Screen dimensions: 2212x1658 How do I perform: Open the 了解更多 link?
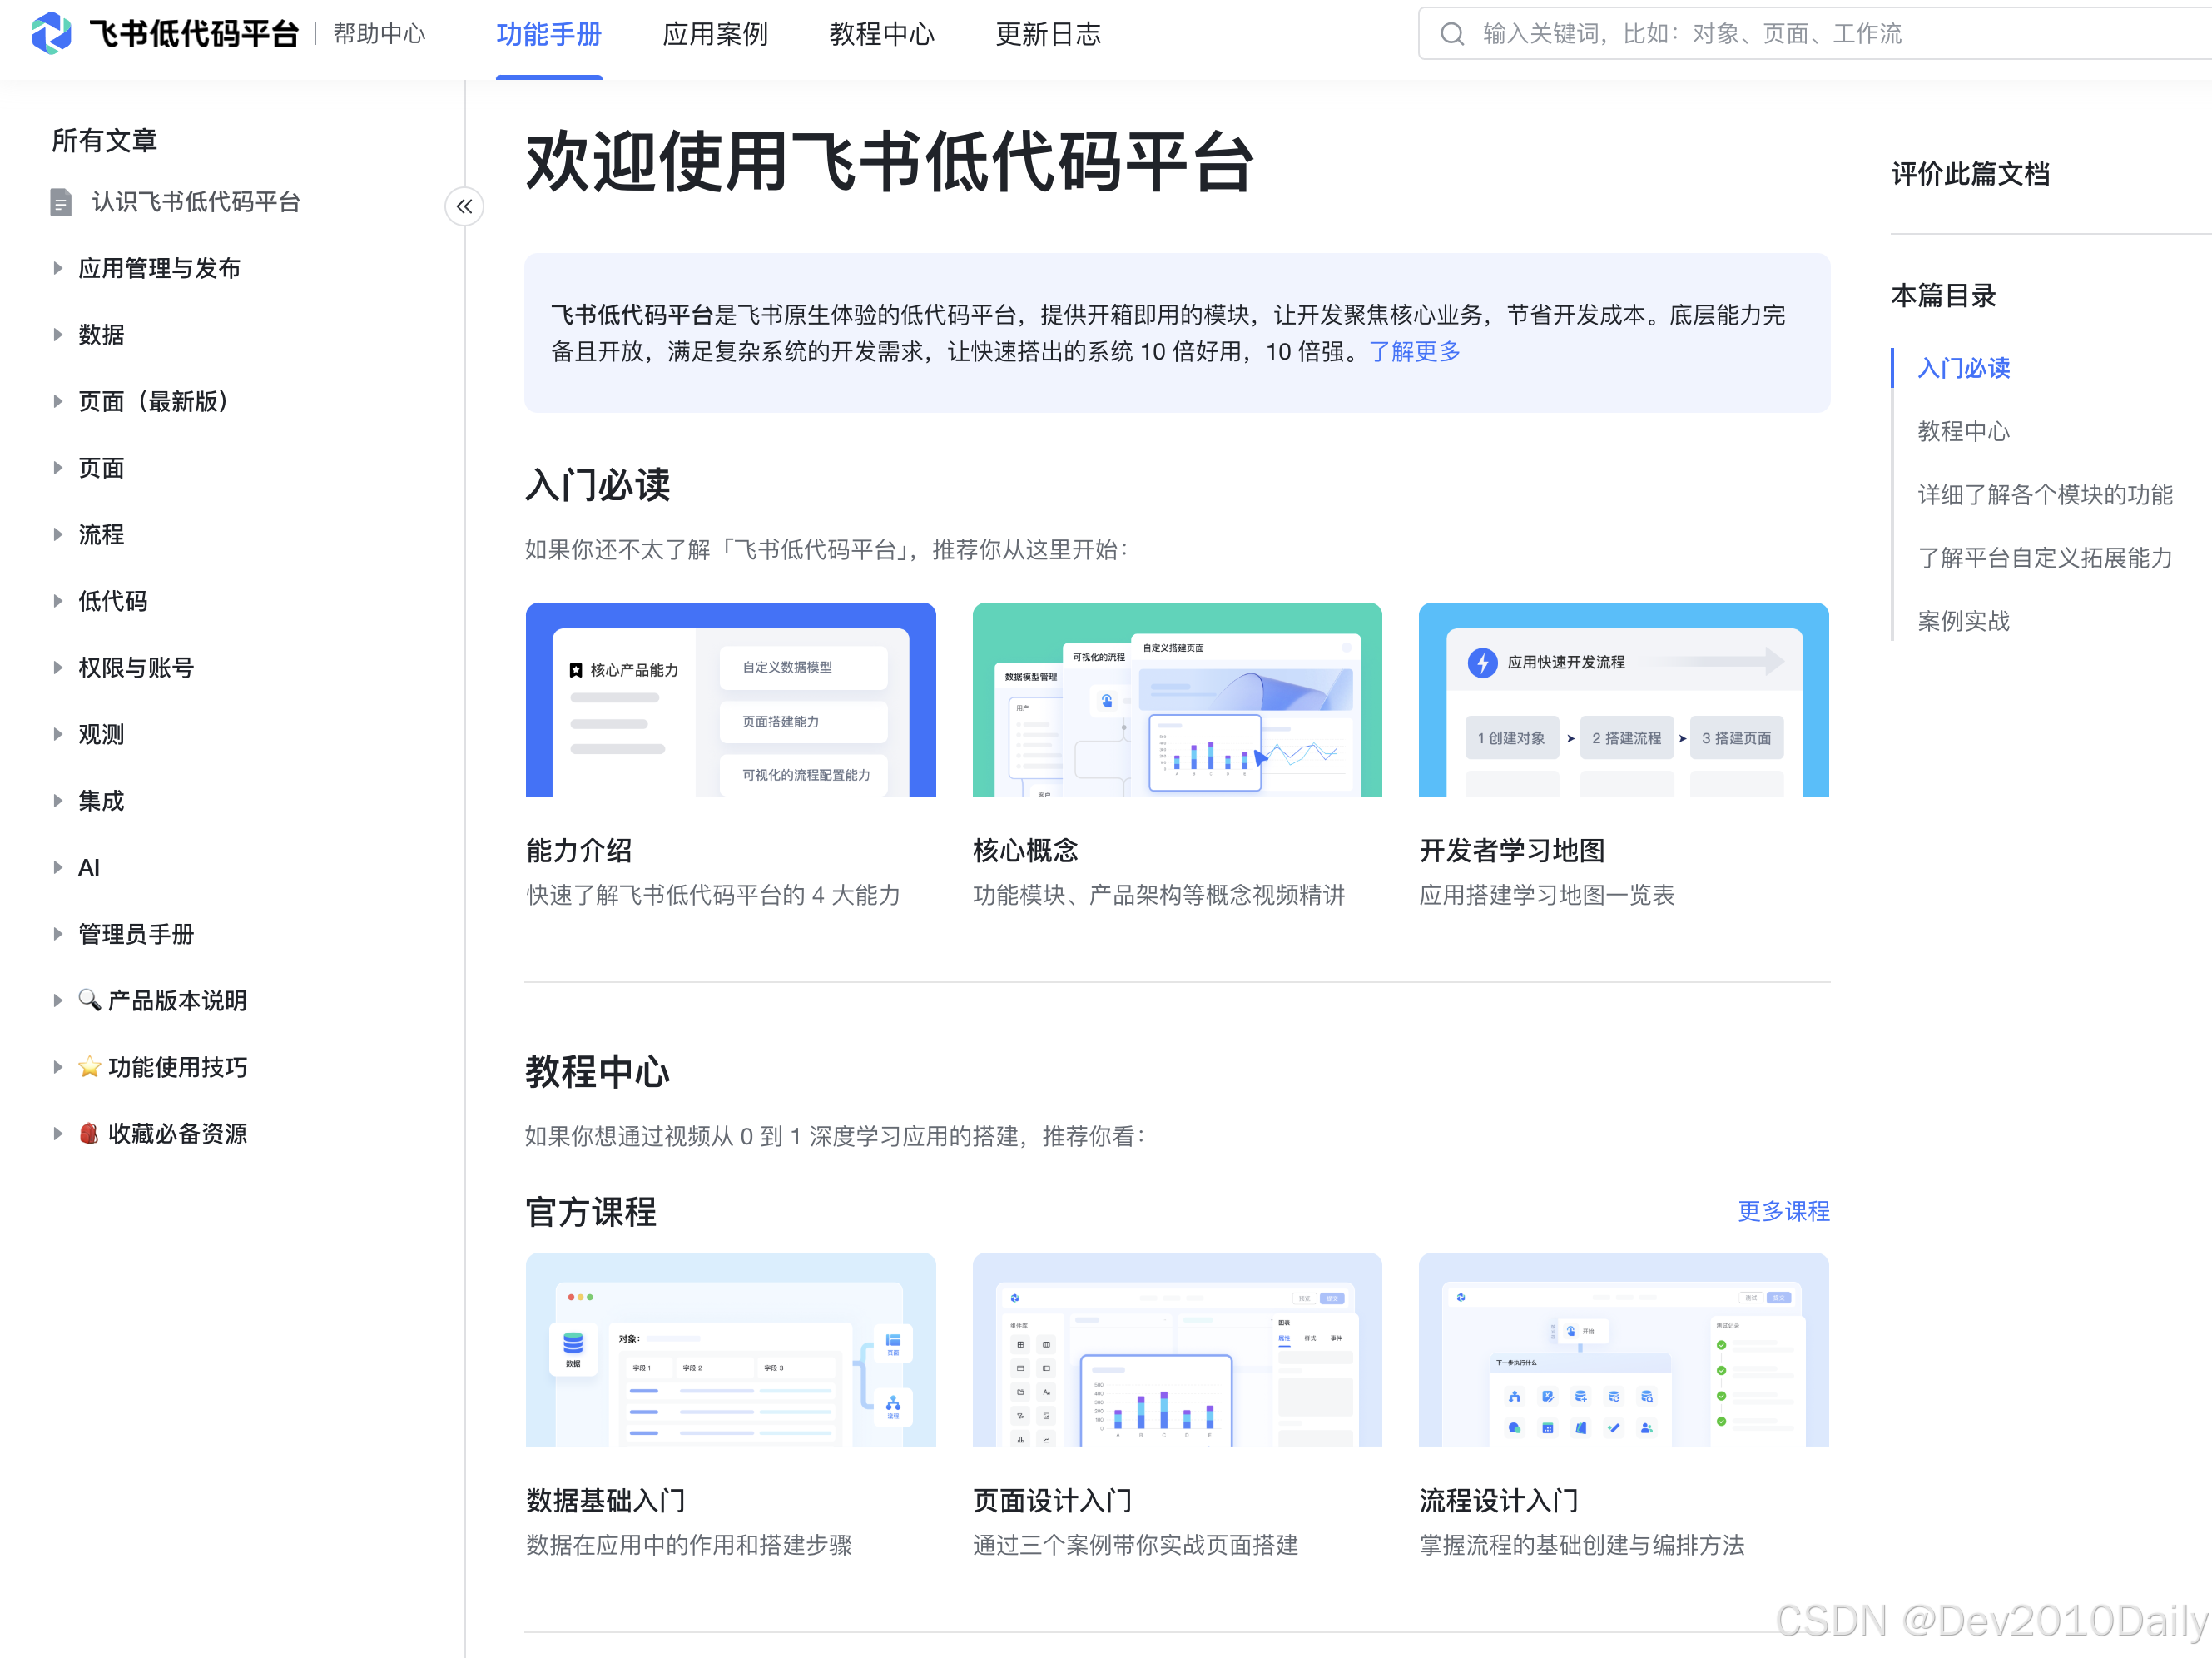pos(1413,352)
